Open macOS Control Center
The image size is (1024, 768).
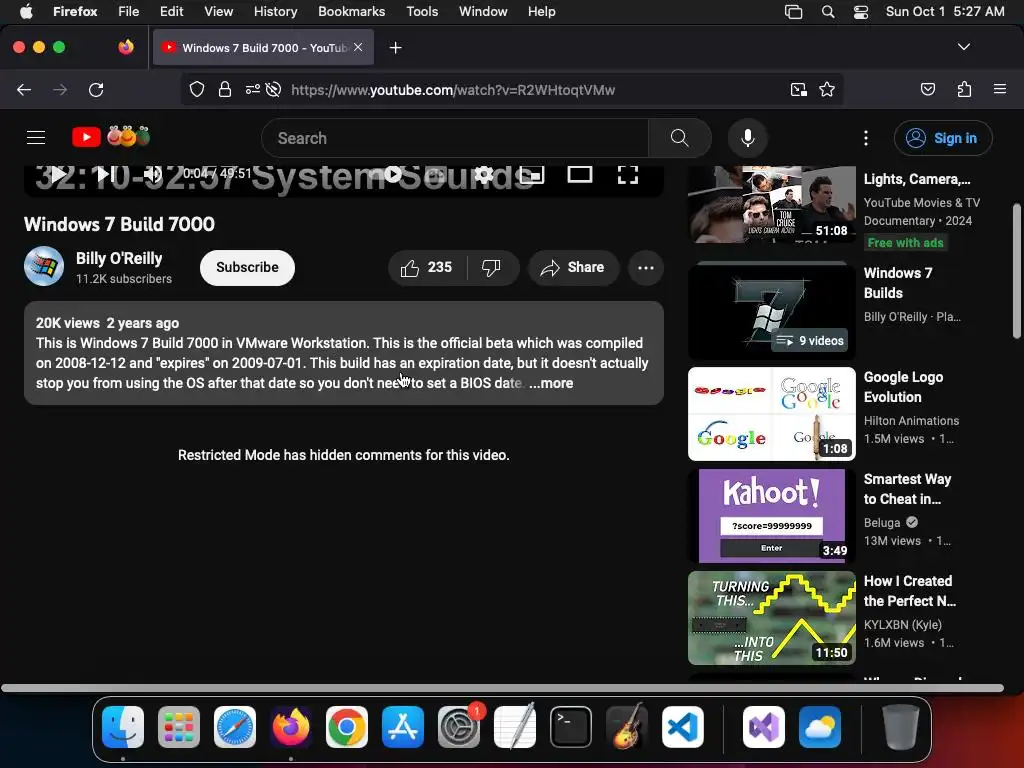861,12
